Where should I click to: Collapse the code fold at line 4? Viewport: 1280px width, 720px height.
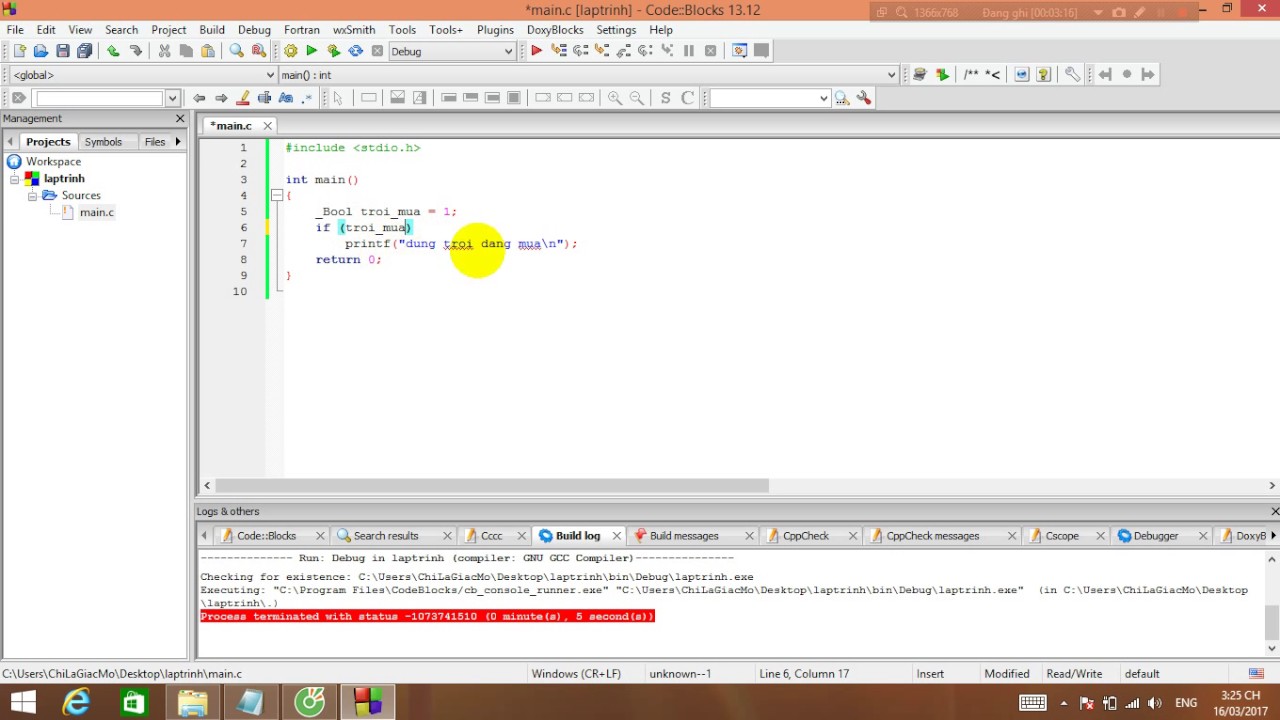(276, 196)
